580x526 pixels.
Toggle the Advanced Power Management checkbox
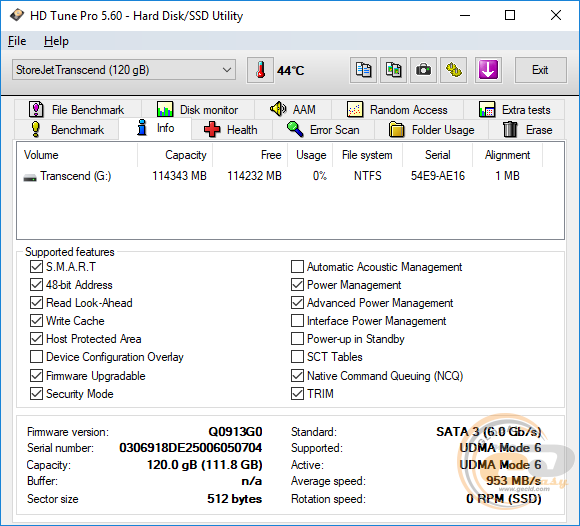297,303
